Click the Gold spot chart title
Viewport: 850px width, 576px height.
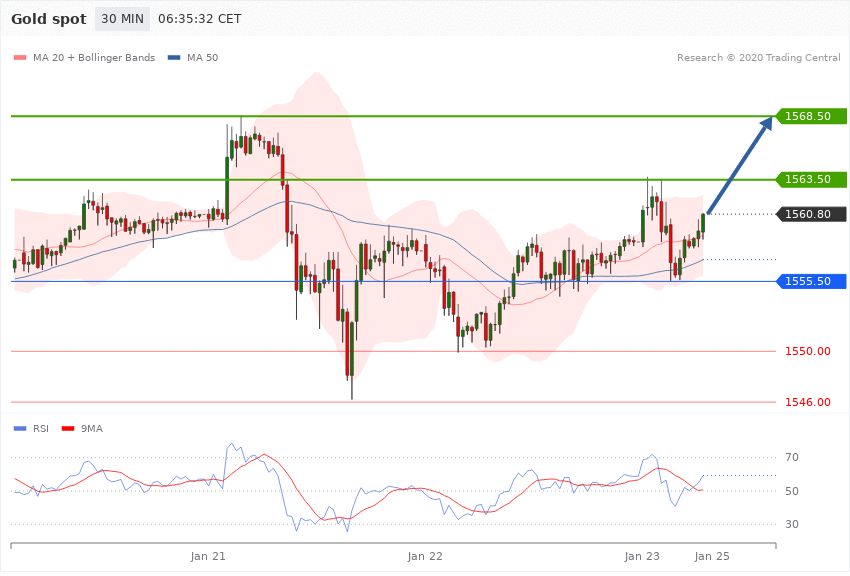click(x=49, y=19)
